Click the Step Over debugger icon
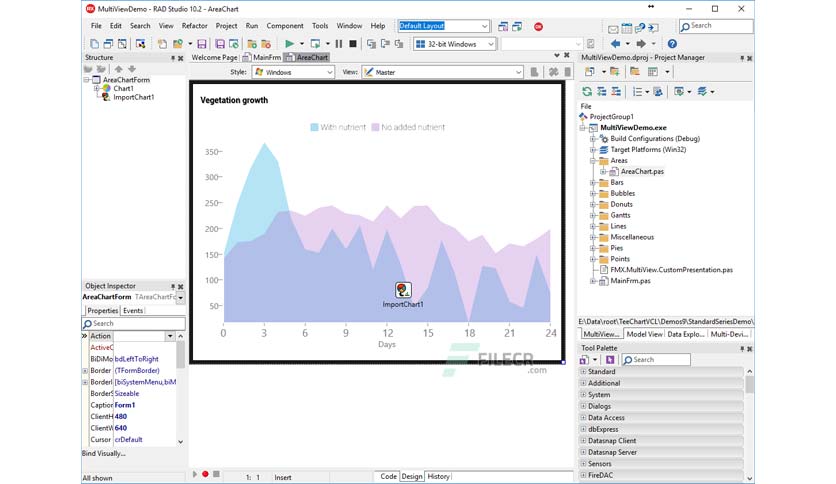Viewport: 836px width, 484px height. (385, 44)
